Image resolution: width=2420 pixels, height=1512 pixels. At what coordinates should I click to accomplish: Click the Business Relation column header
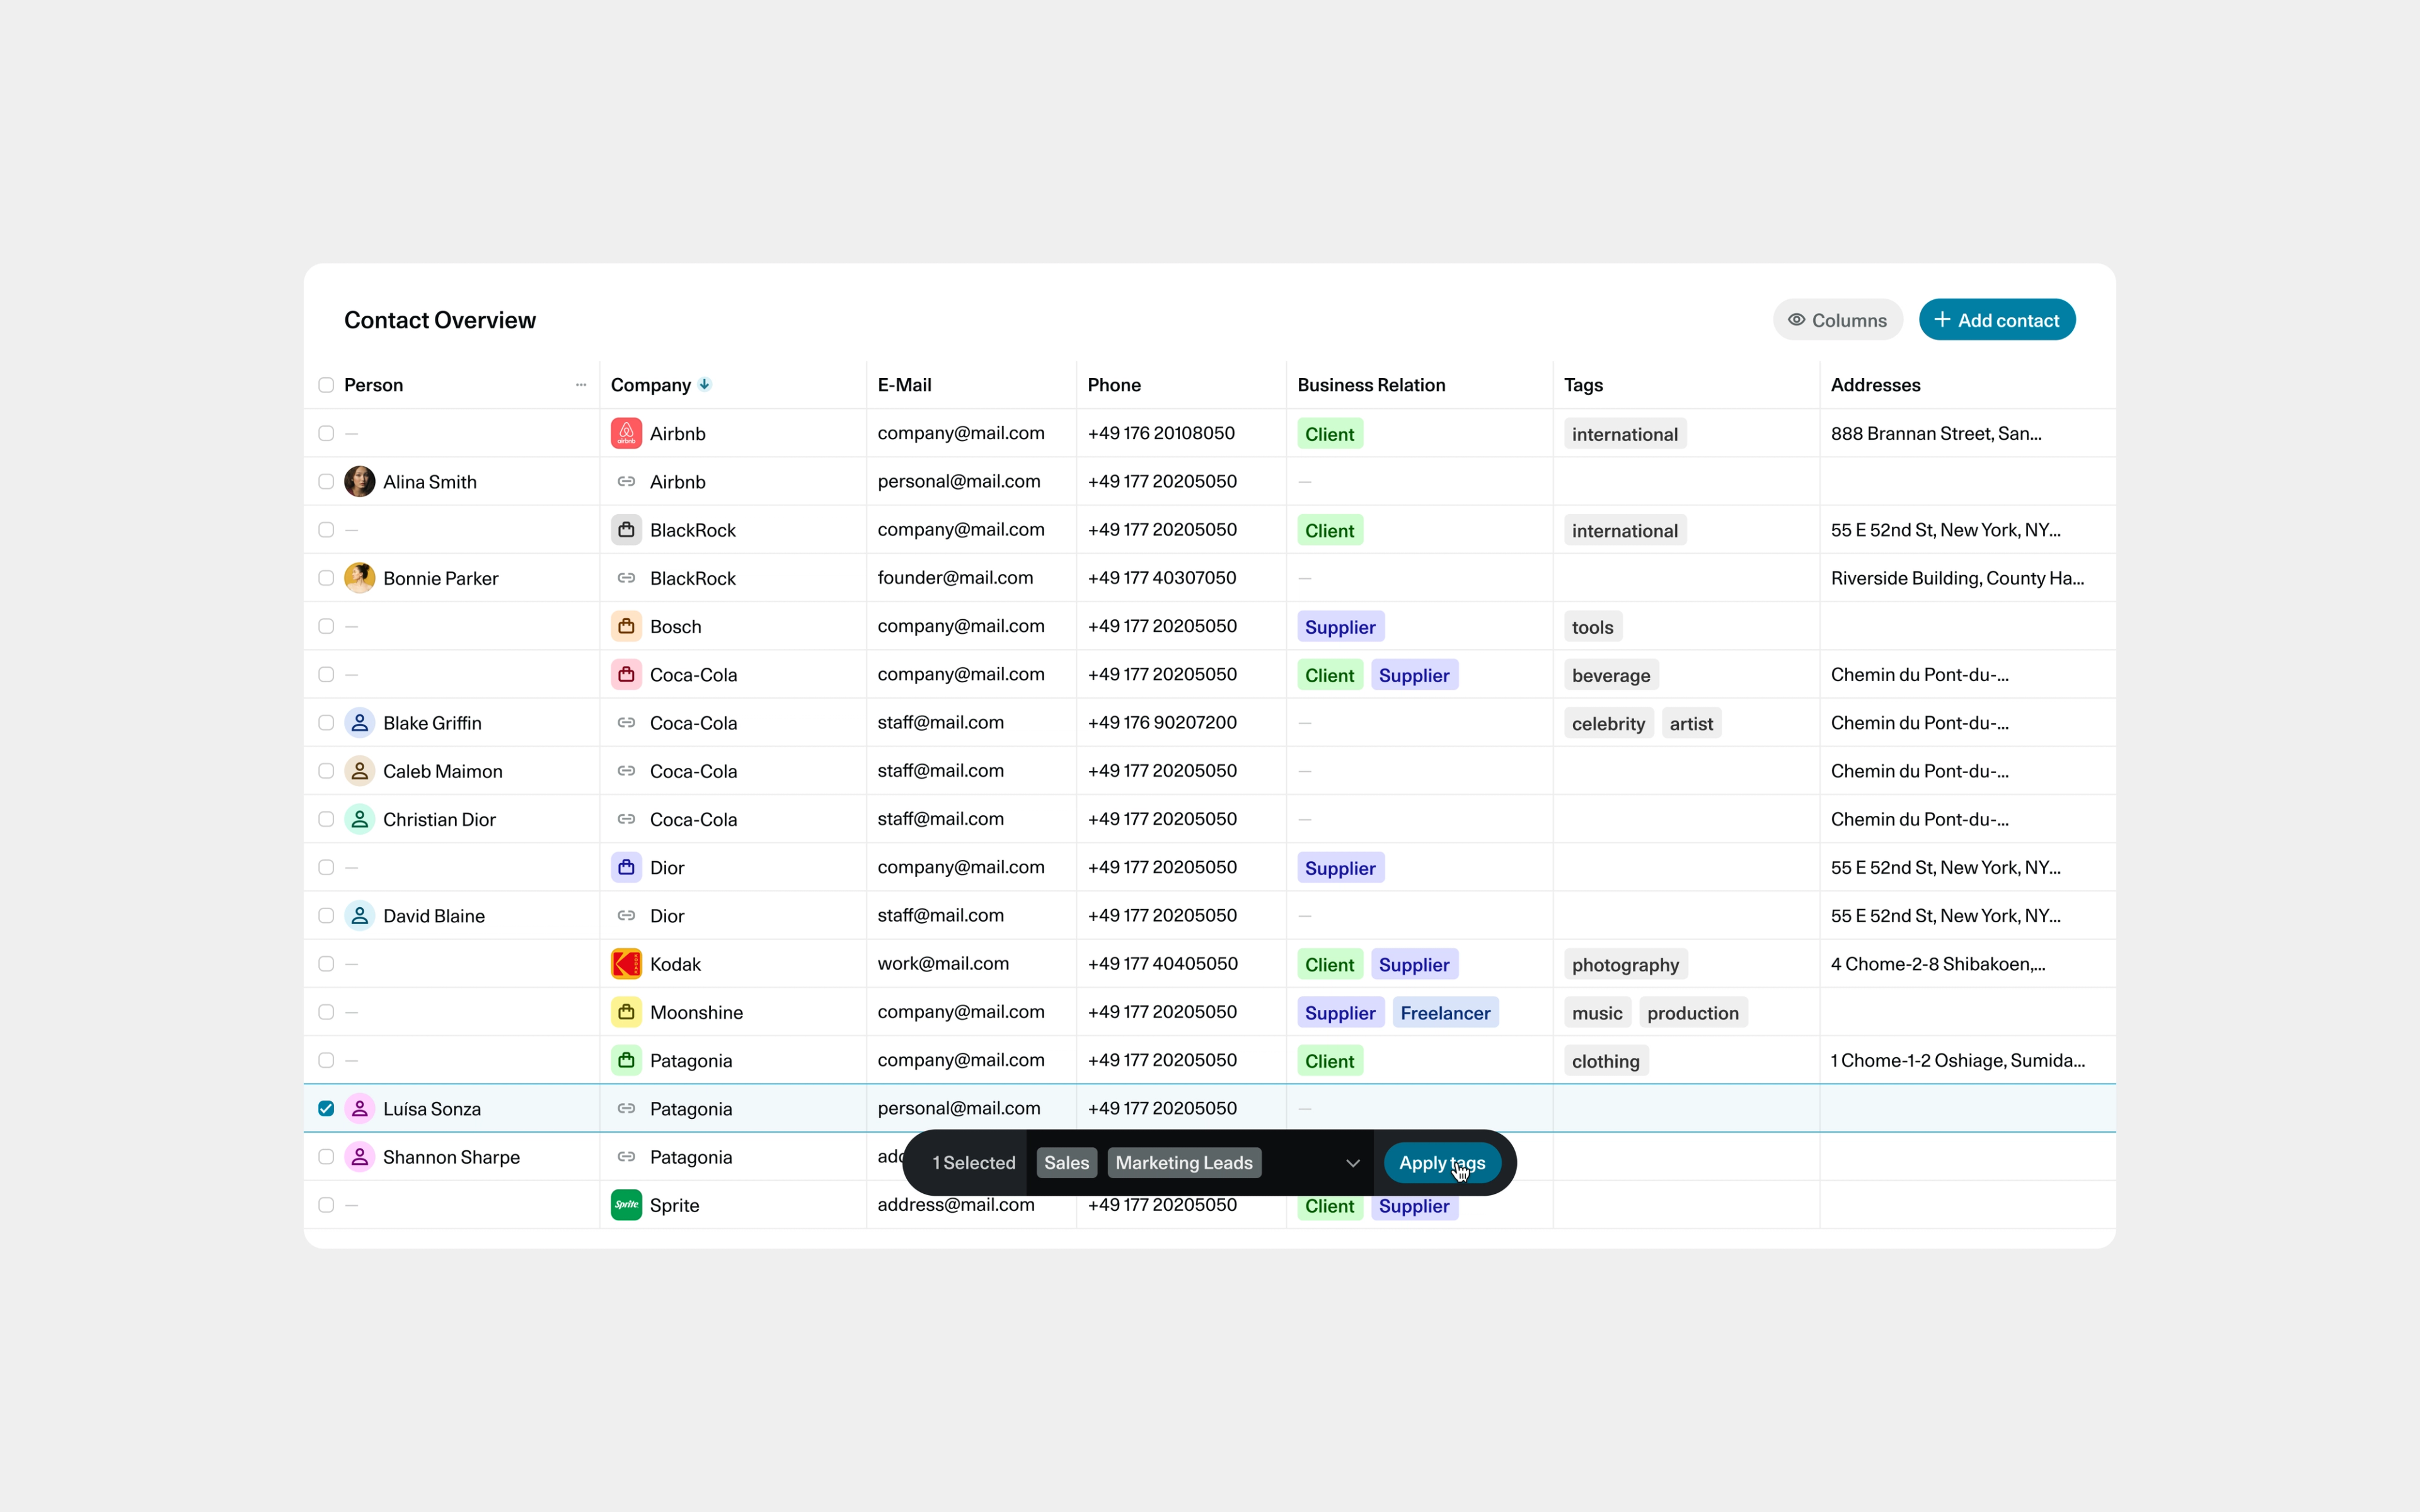[1371, 385]
